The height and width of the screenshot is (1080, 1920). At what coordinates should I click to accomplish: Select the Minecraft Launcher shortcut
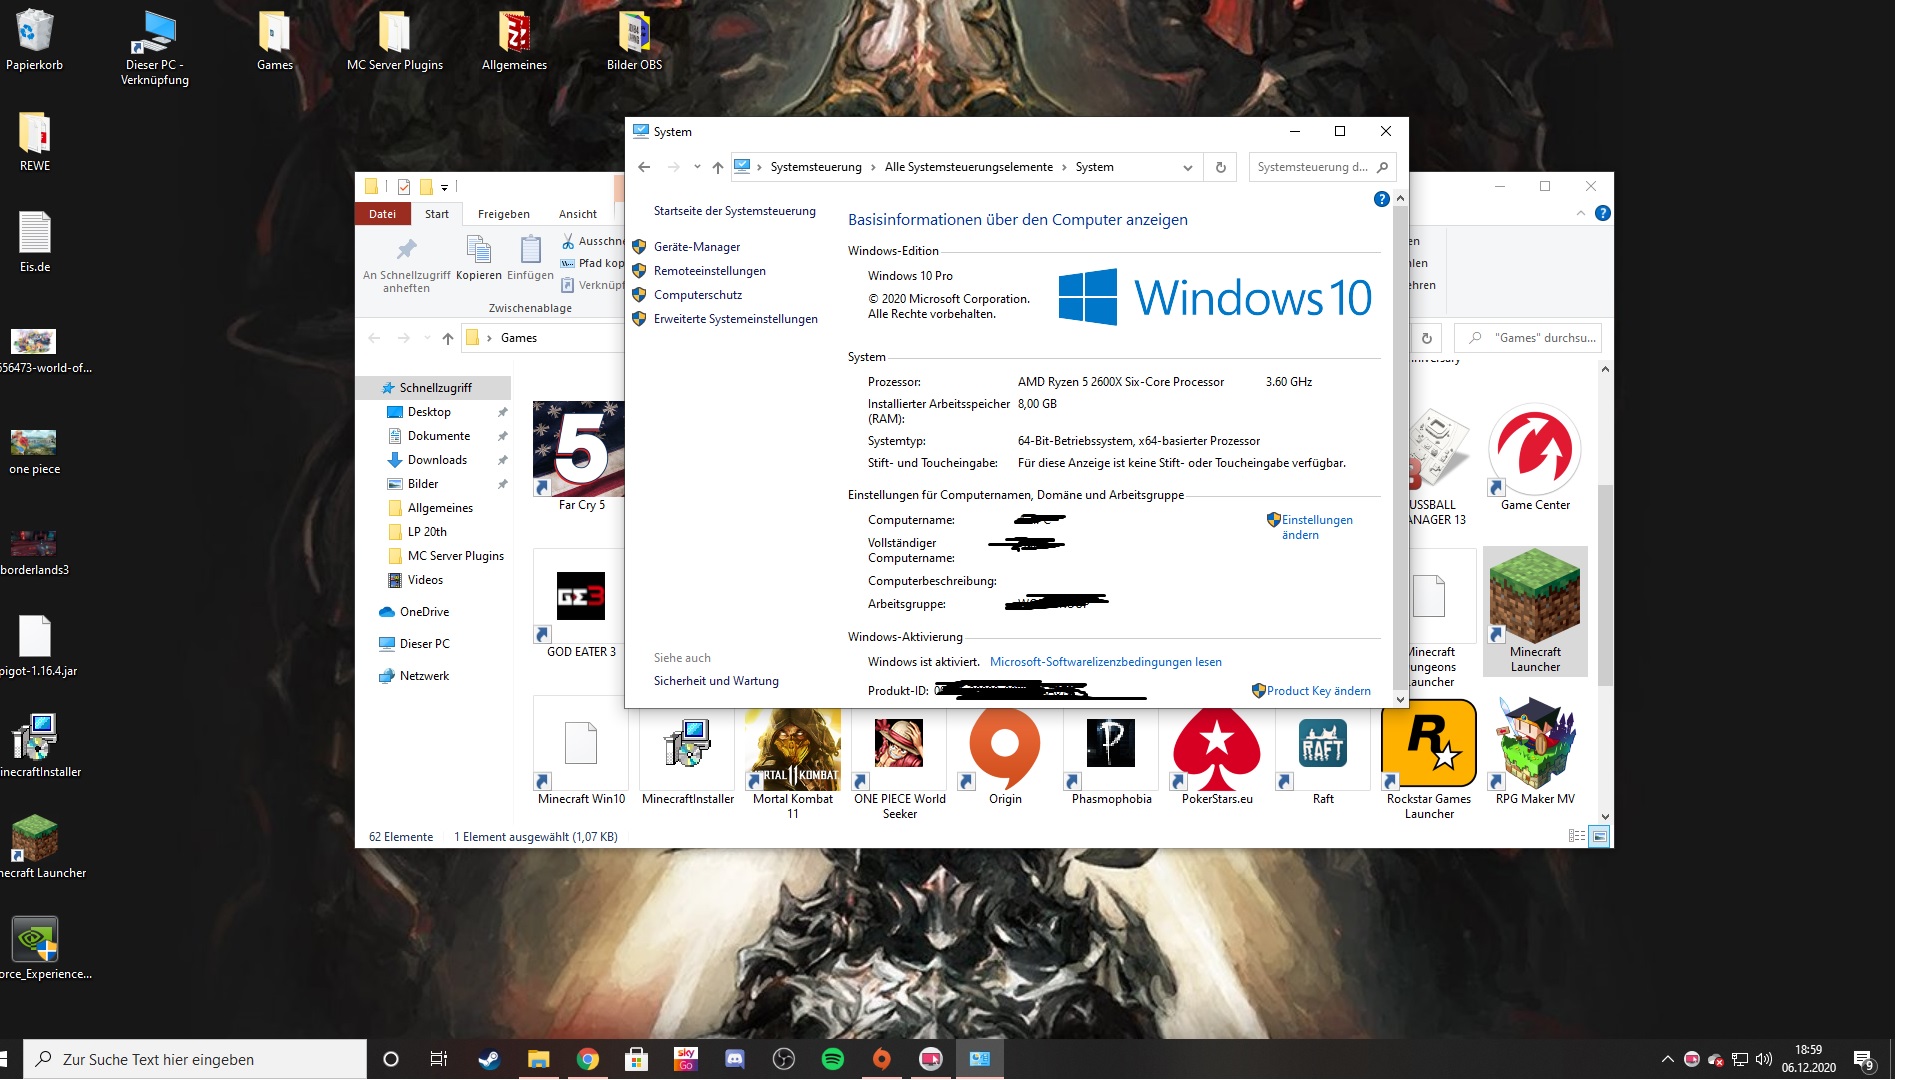point(1535,612)
